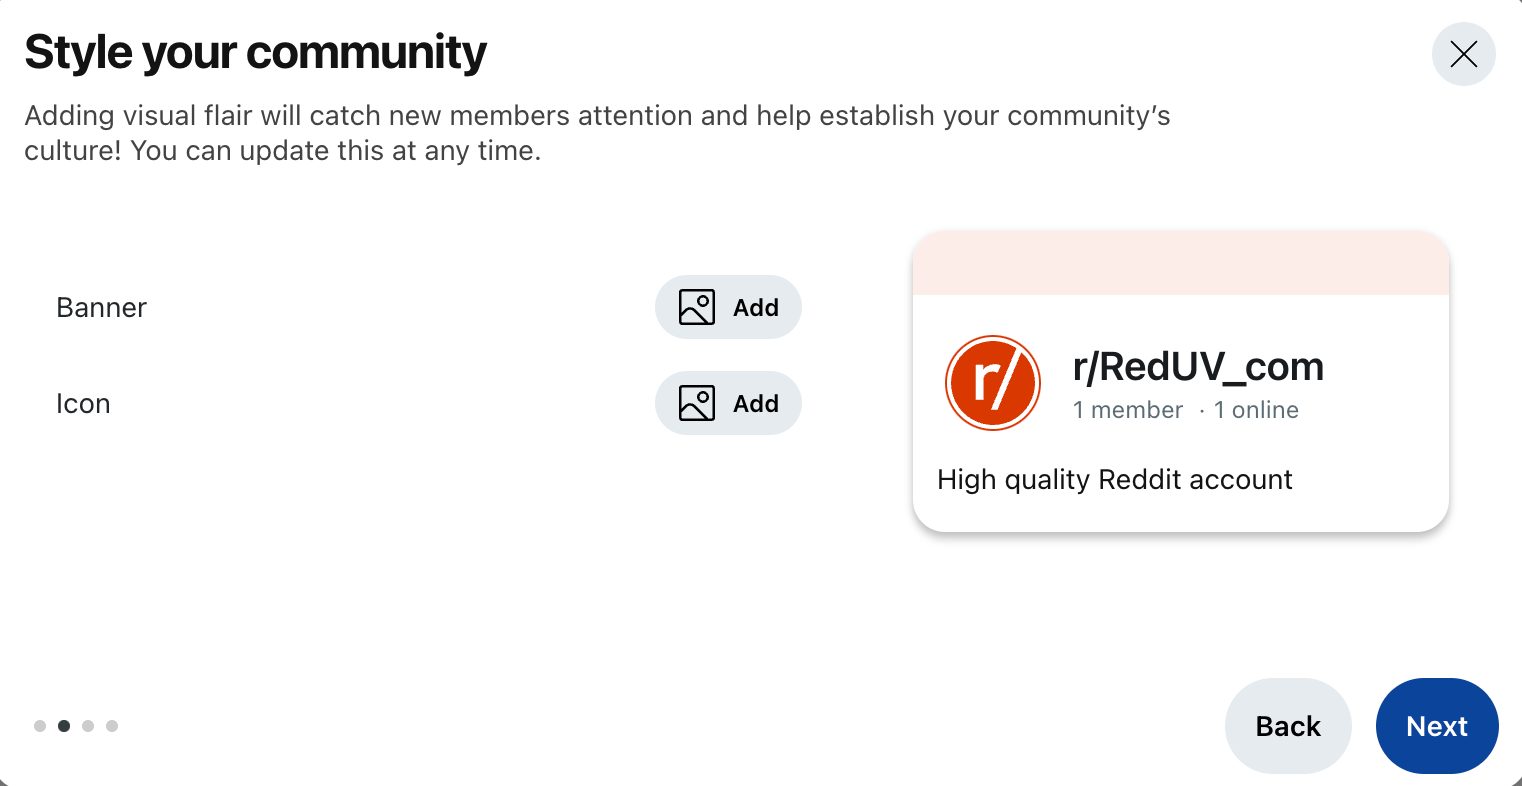The image size is (1522, 786).
Task: Click the '1 member' count text
Action: (1128, 410)
